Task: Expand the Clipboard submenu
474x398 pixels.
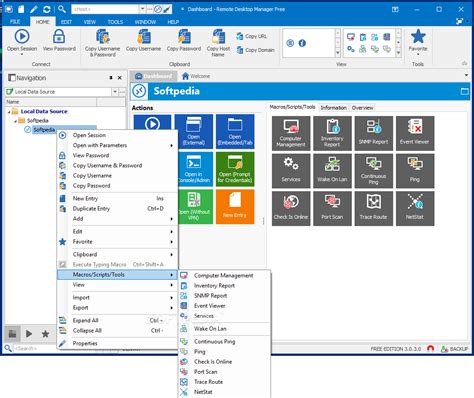Action: pyautogui.click(x=118, y=254)
